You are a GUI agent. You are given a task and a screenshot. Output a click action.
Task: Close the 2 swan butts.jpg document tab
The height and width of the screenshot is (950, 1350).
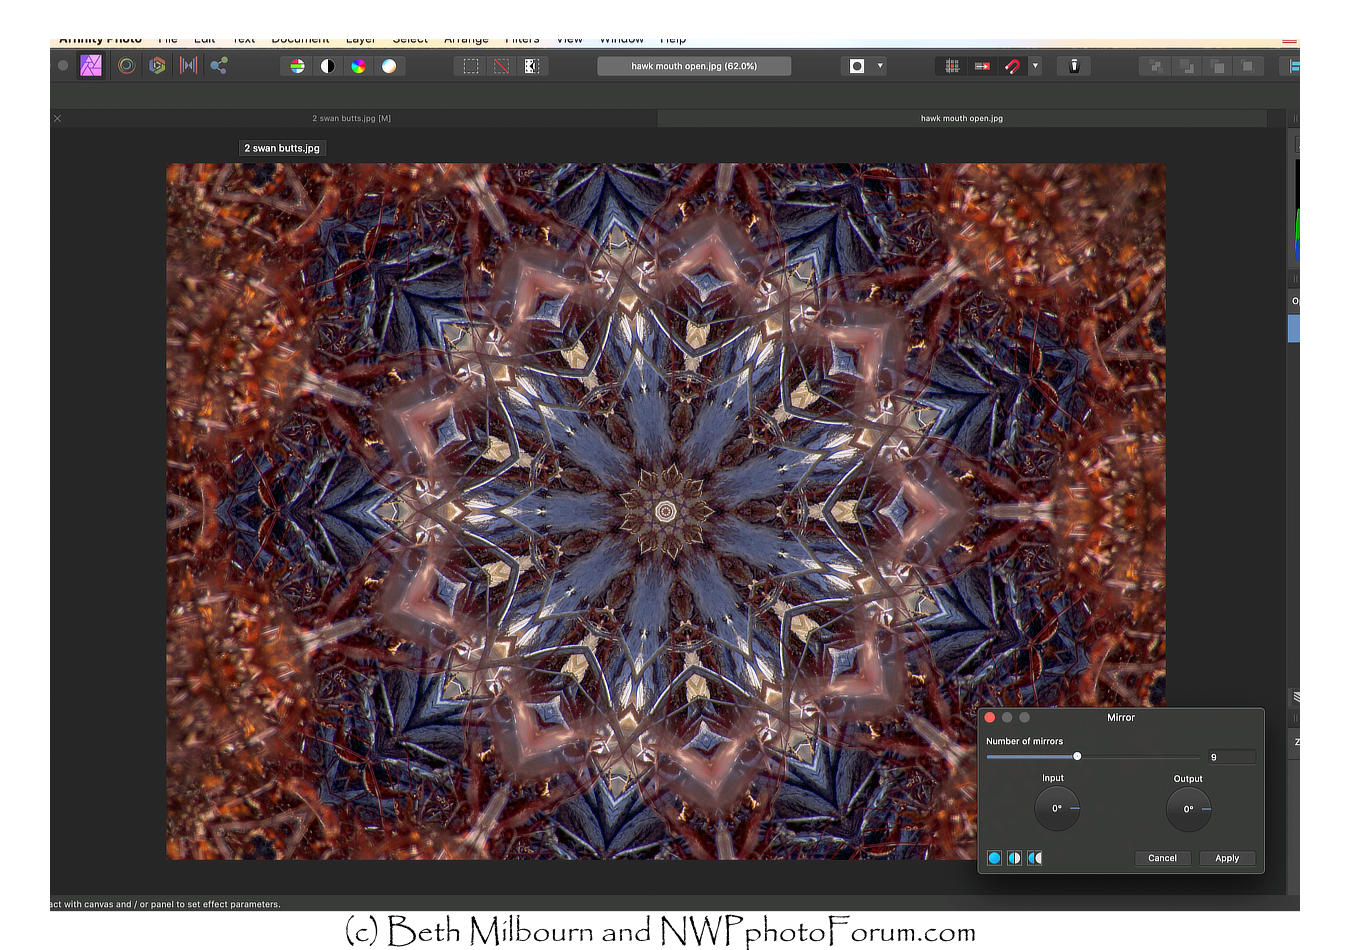[57, 118]
